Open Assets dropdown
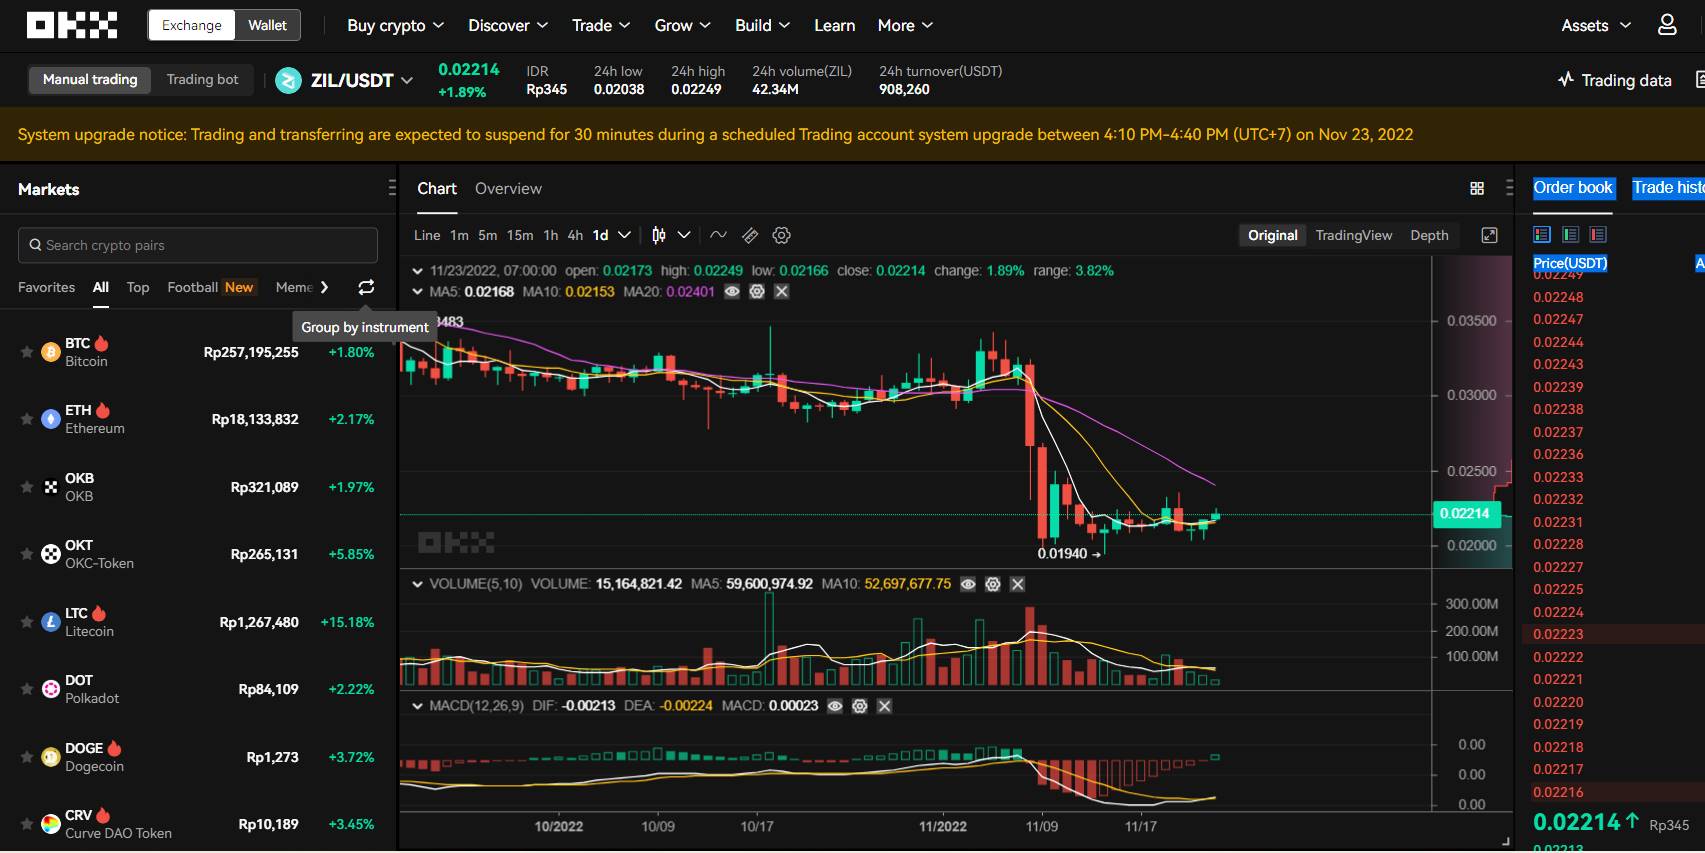This screenshot has width=1705, height=853. (1596, 25)
